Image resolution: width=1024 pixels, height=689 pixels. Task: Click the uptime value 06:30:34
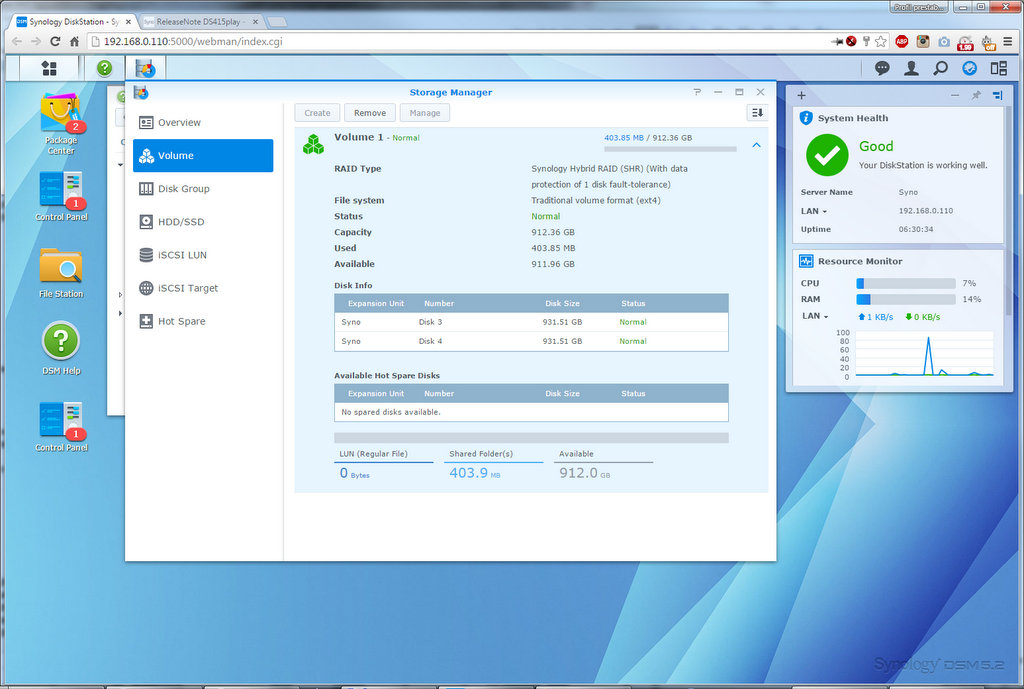pyautogui.click(x=916, y=229)
